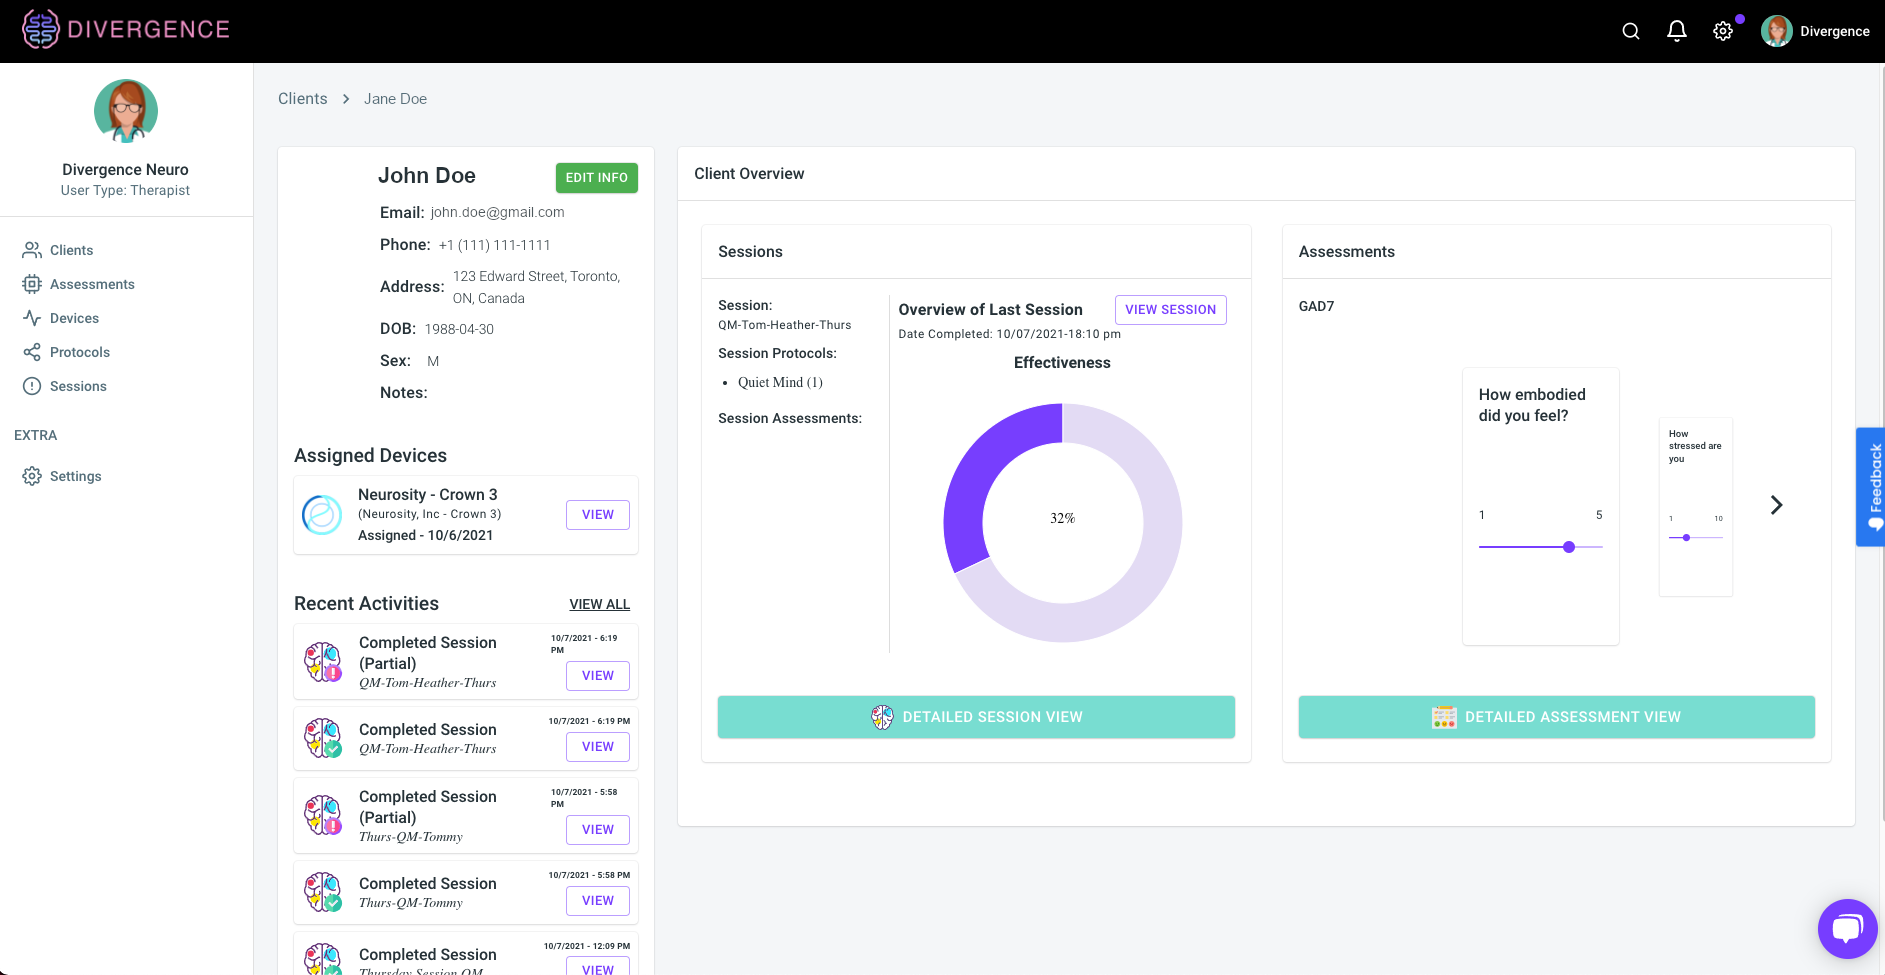Open the Feedback tab on the right edge
Screen dimensions: 1885x975
pos(1872,487)
